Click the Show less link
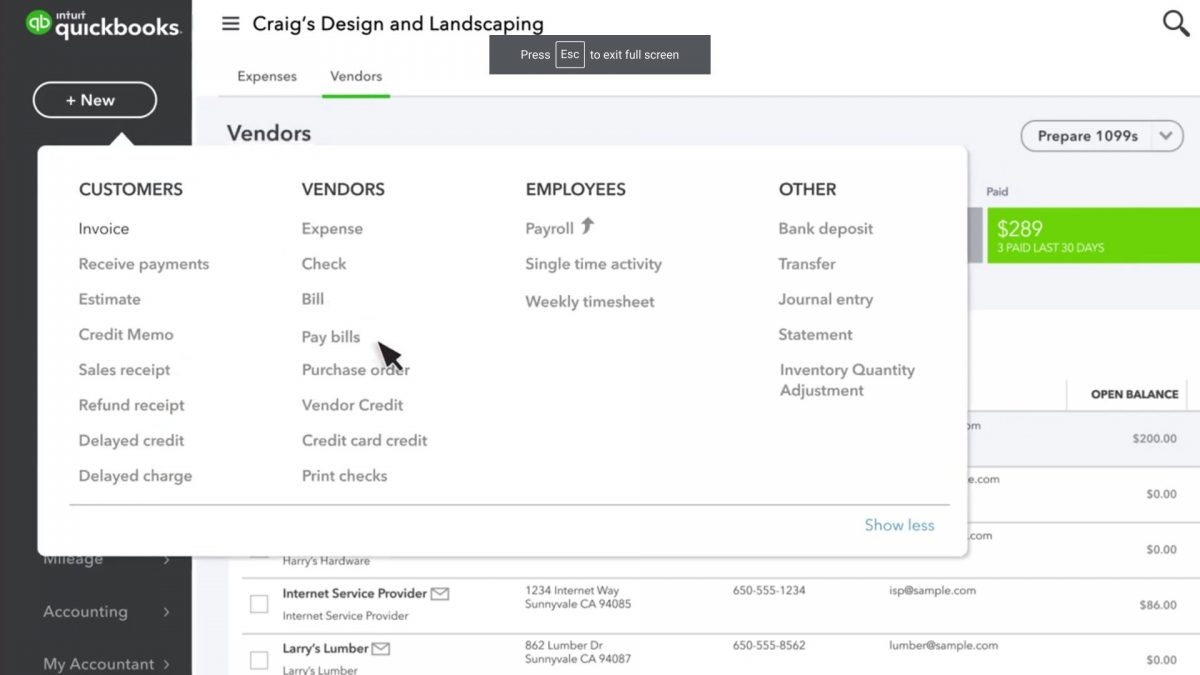 point(899,525)
